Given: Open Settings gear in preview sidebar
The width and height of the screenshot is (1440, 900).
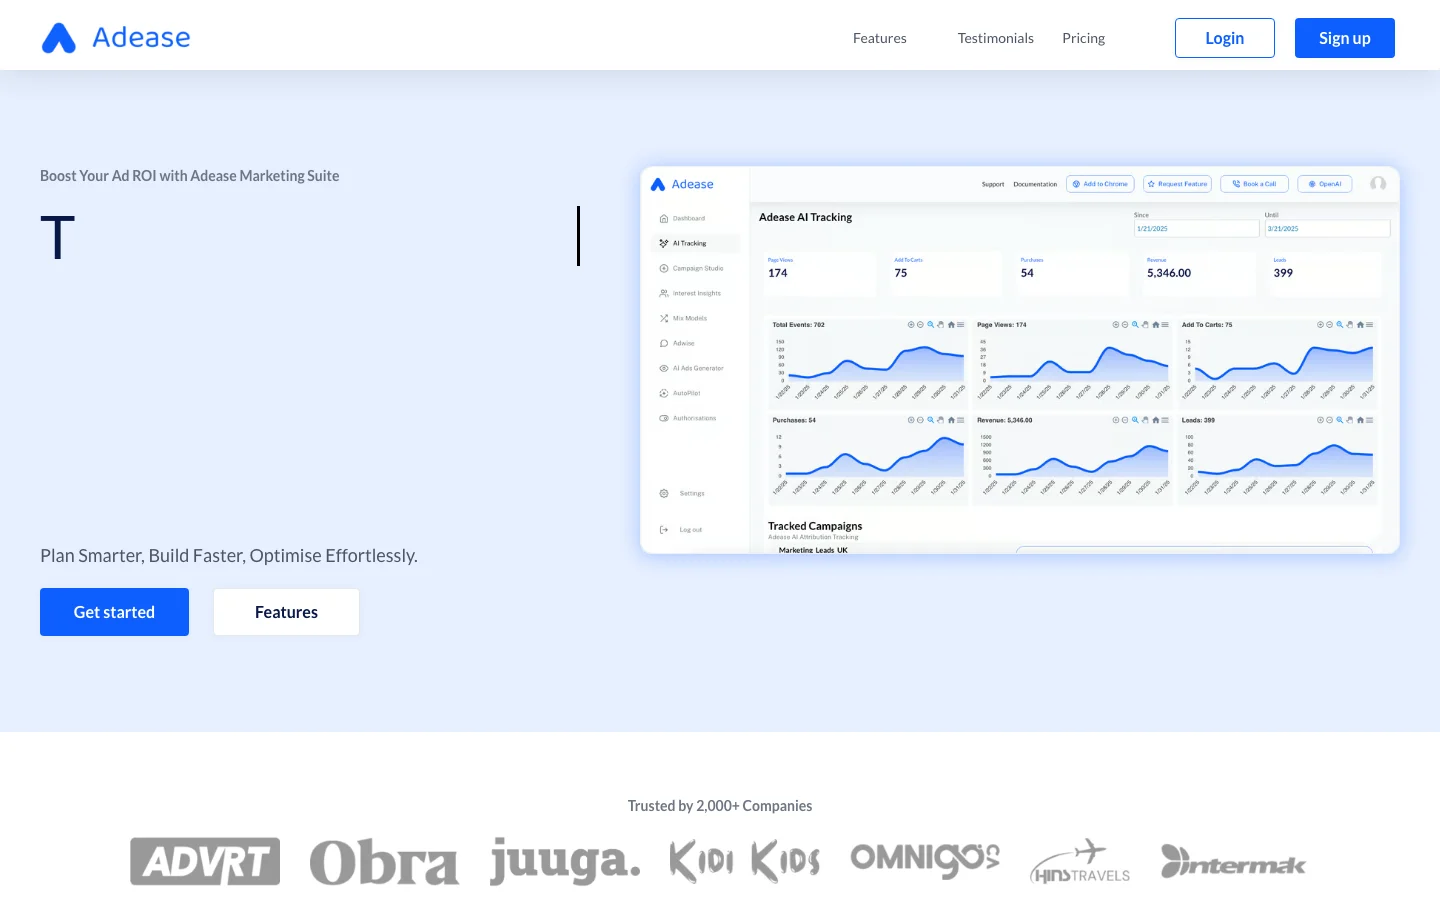Looking at the screenshot, I should click(x=664, y=493).
